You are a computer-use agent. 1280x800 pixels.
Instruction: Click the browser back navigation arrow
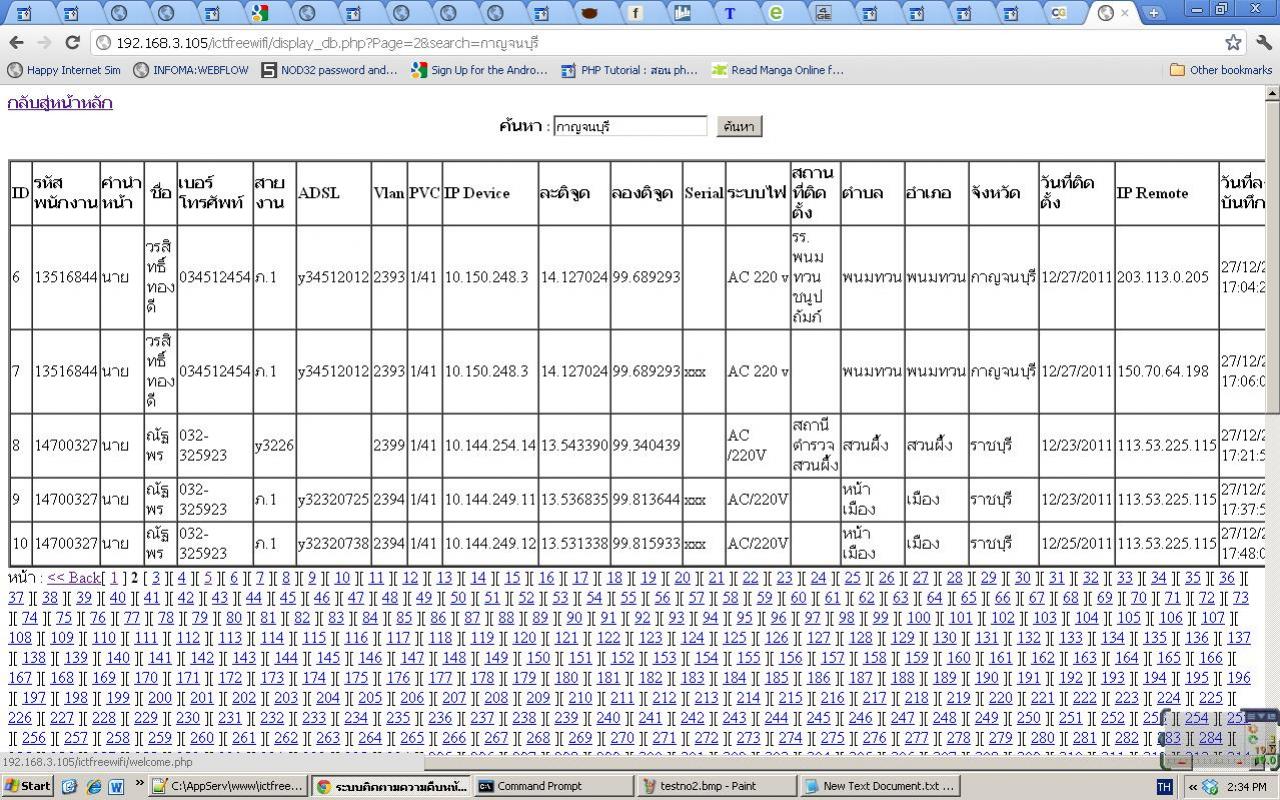[17, 44]
